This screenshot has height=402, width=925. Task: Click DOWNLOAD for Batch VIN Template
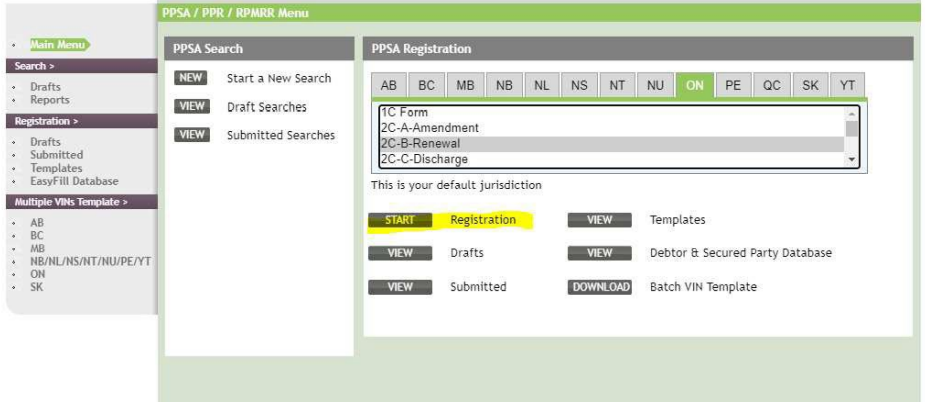pyautogui.click(x=599, y=287)
